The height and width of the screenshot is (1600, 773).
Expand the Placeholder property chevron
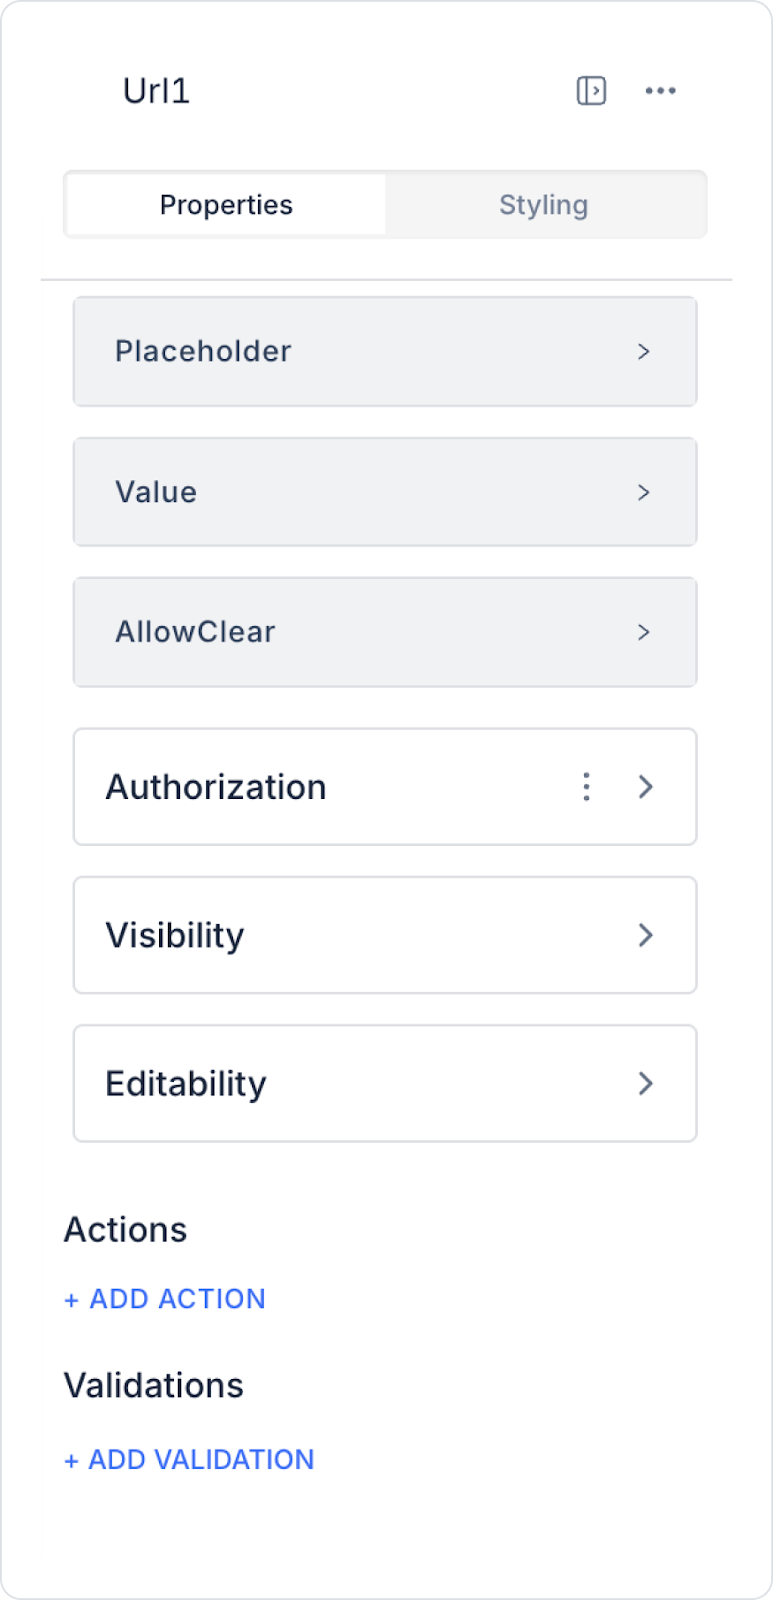[x=644, y=352]
